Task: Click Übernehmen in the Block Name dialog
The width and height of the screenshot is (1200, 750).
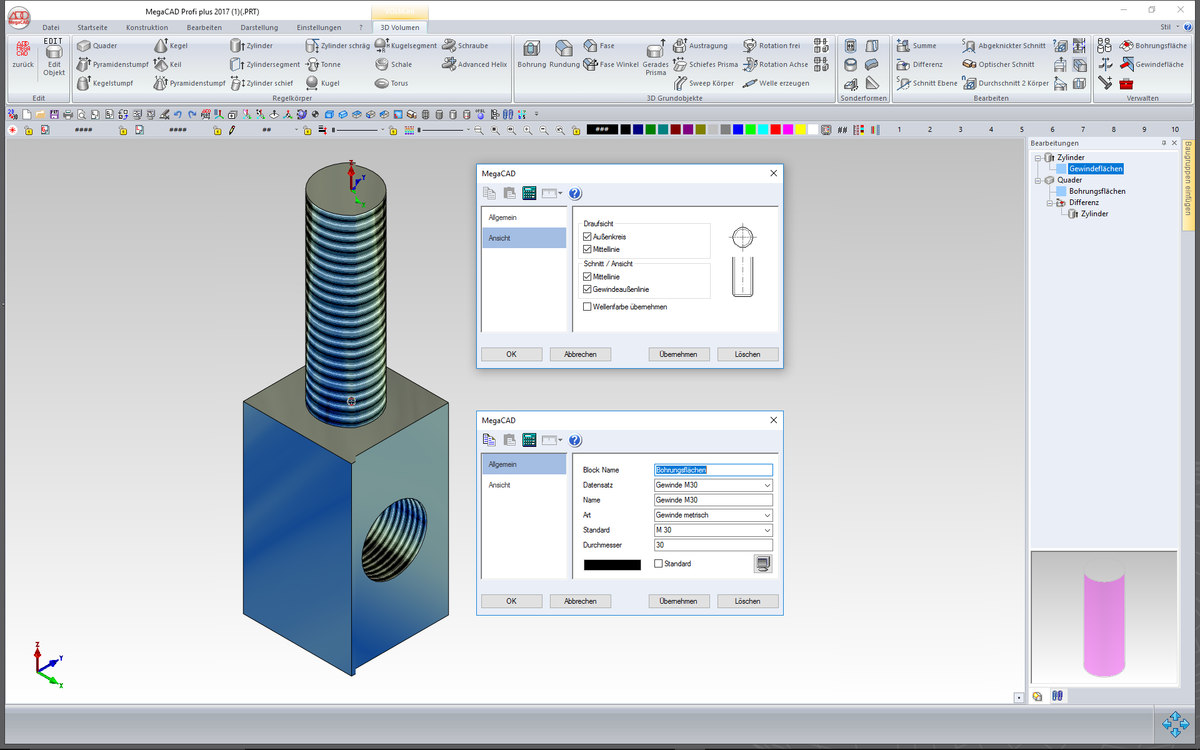Action: pyautogui.click(x=679, y=601)
